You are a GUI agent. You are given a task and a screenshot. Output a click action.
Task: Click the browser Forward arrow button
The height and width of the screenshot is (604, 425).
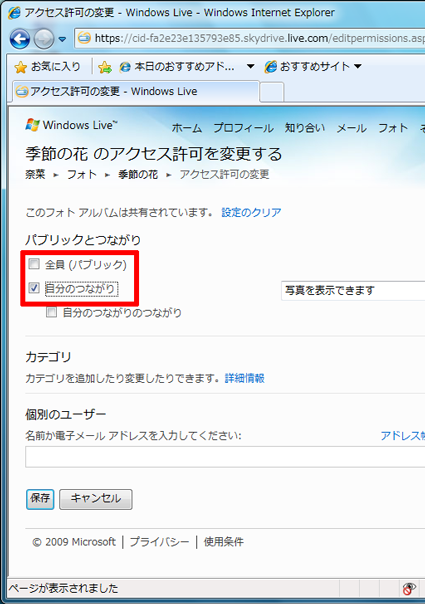44,39
